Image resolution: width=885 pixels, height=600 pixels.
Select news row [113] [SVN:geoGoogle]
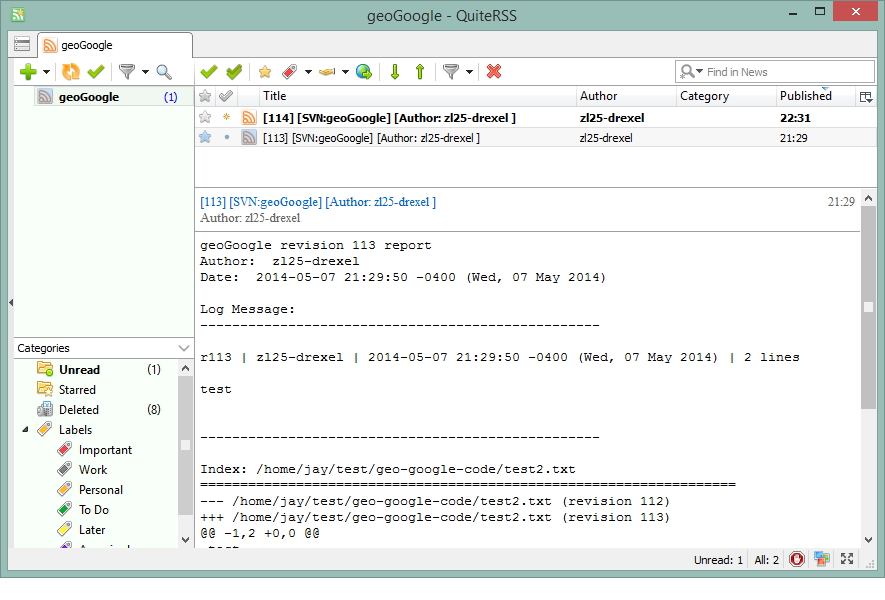pos(535,137)
